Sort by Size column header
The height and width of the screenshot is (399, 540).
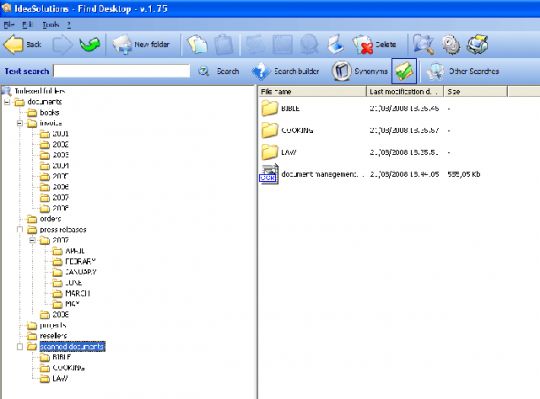click(475, 92)
